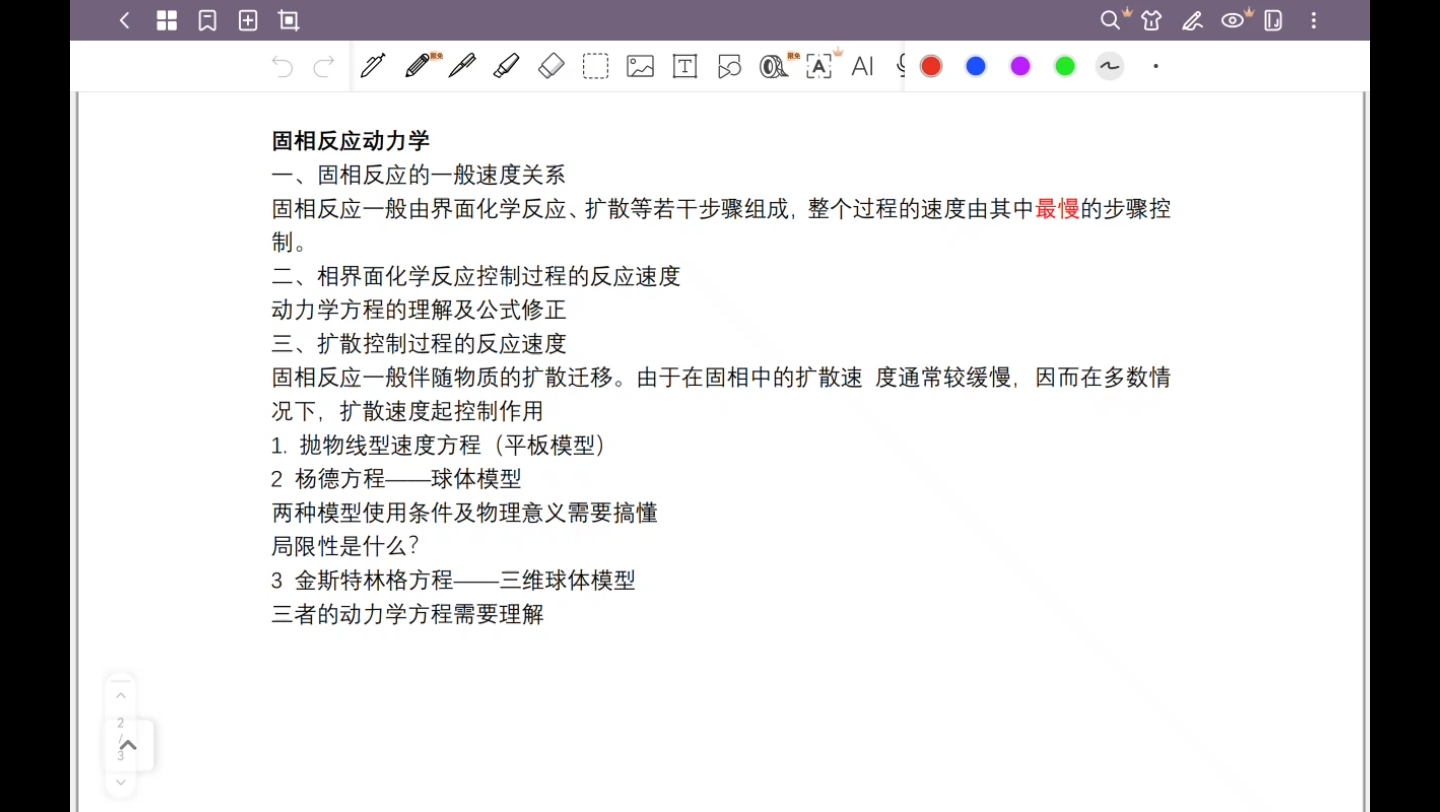The width and height of the screenshot is (1440, 812).
Task: Click the red word 最慢
Action: [1057, 209]
